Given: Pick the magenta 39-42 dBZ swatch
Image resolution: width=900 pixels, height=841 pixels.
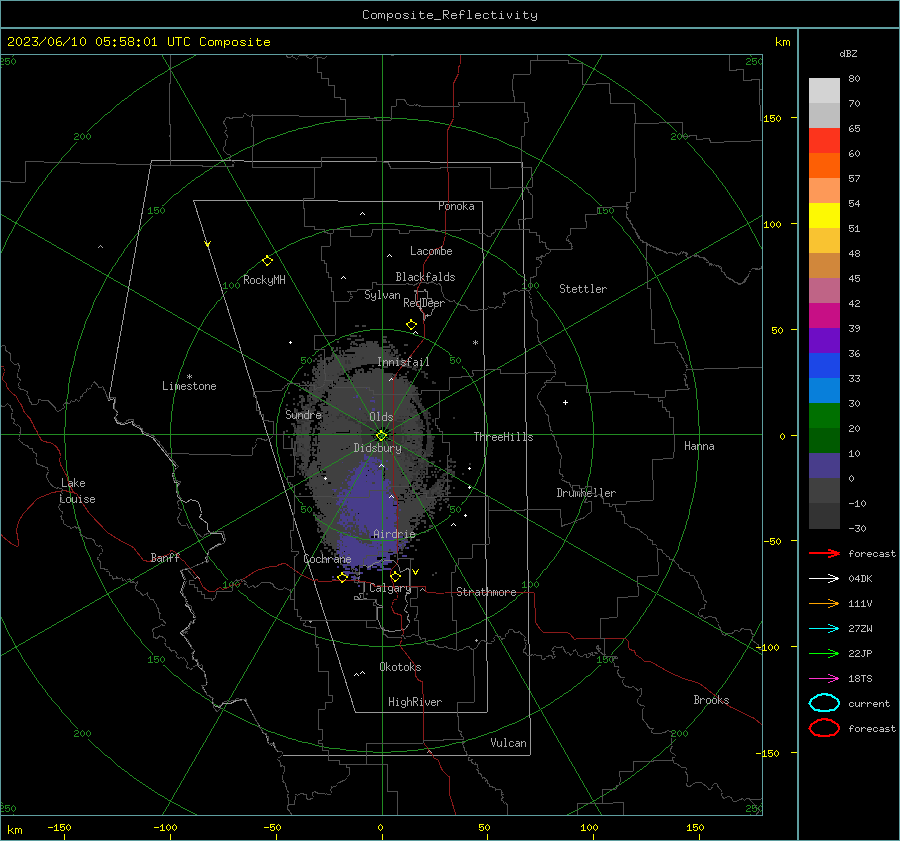Looking at the screenshot, I should [x=824, y=316].
